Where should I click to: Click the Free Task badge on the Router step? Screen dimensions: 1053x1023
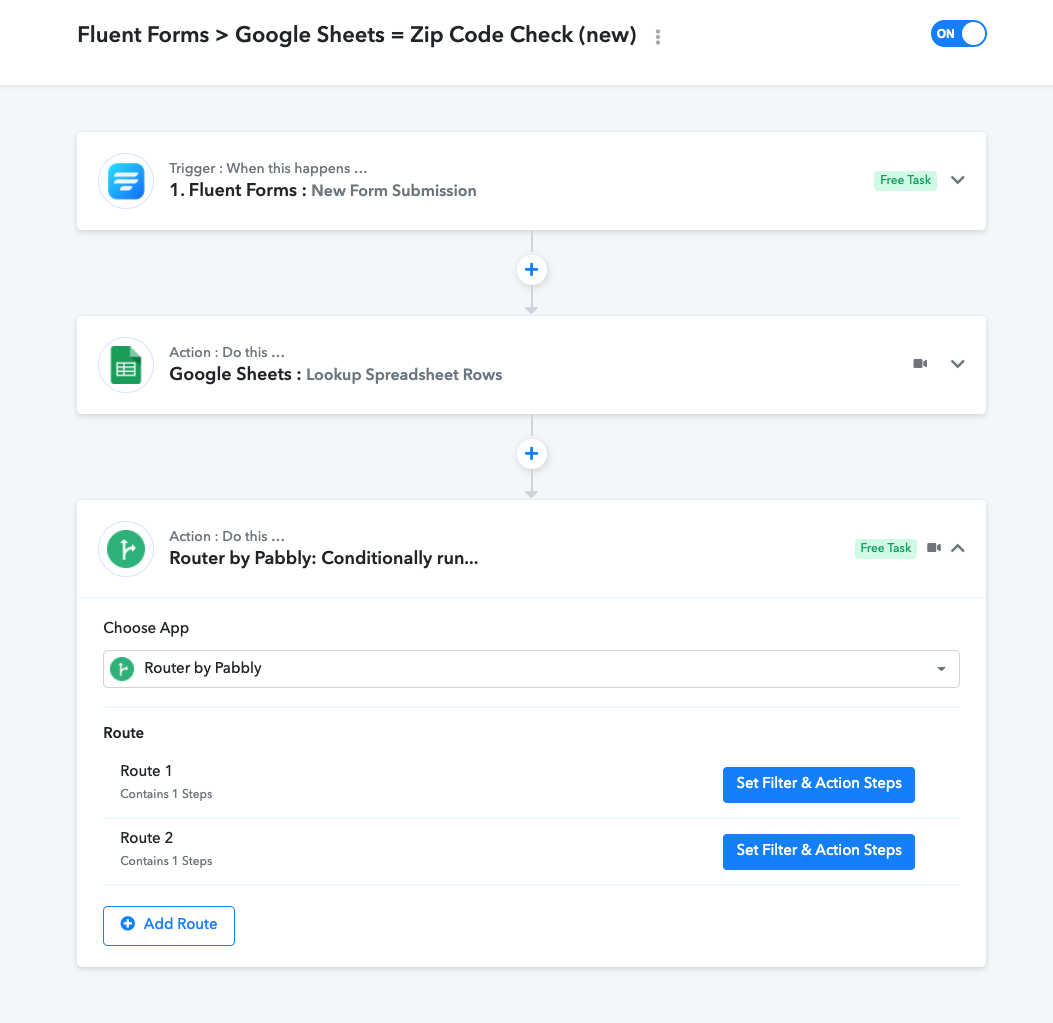point(886,548)
